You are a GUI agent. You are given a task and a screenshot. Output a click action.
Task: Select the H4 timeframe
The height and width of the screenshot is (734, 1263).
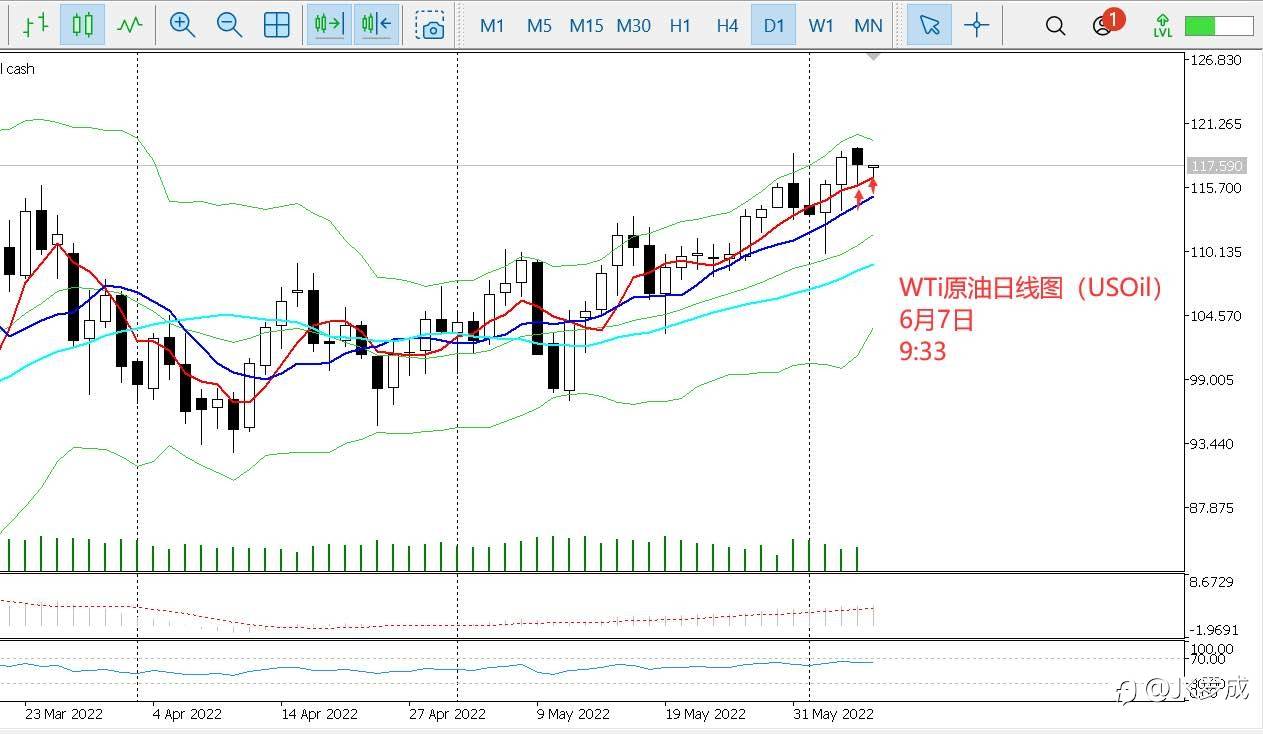point(727,25)
